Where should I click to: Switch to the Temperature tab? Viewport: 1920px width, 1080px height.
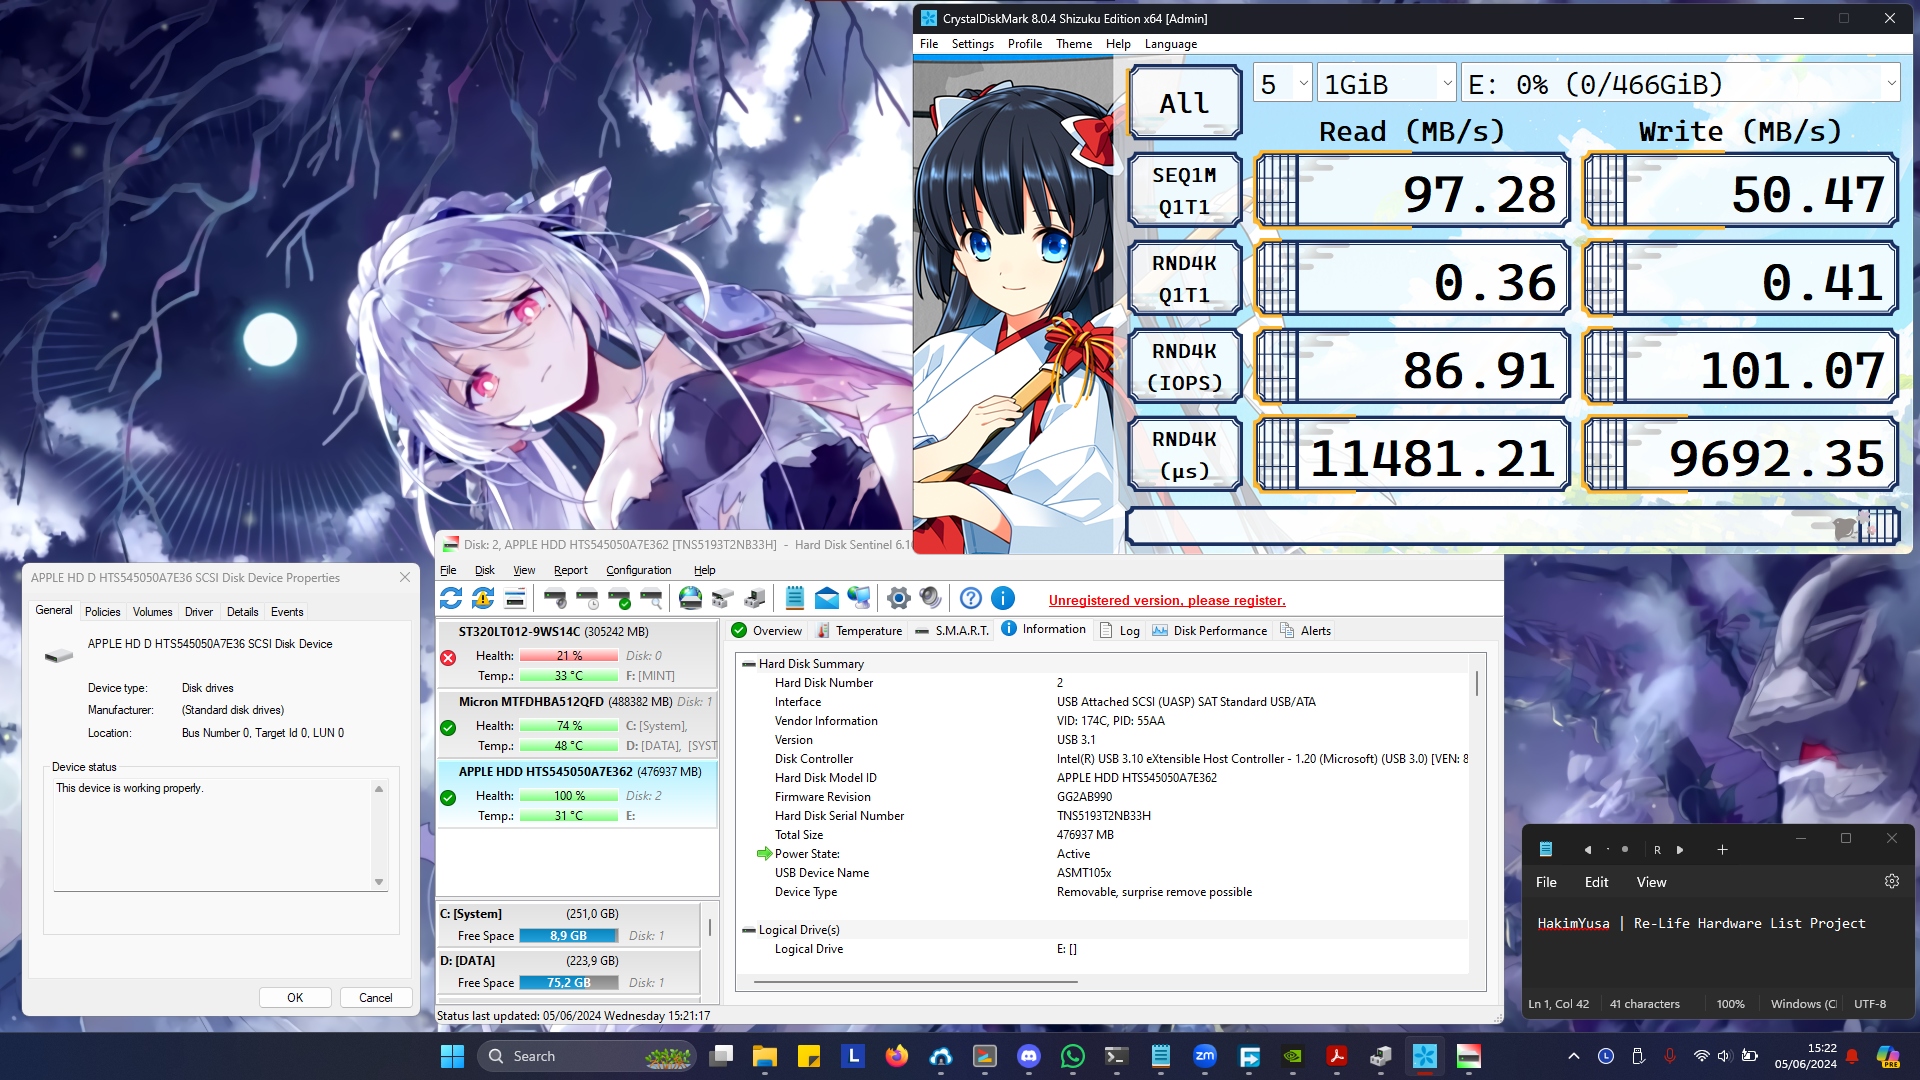tap(859, 630)
